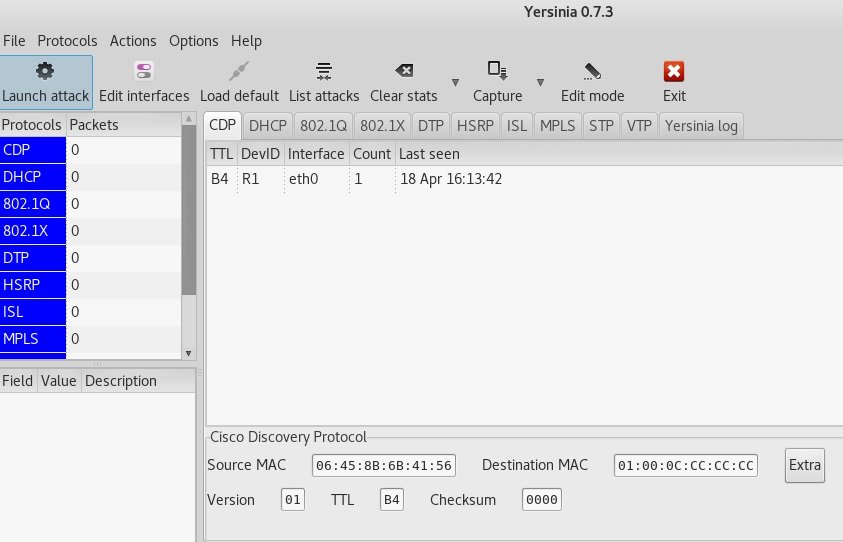Click the Field column header

[x=18, y=381]
